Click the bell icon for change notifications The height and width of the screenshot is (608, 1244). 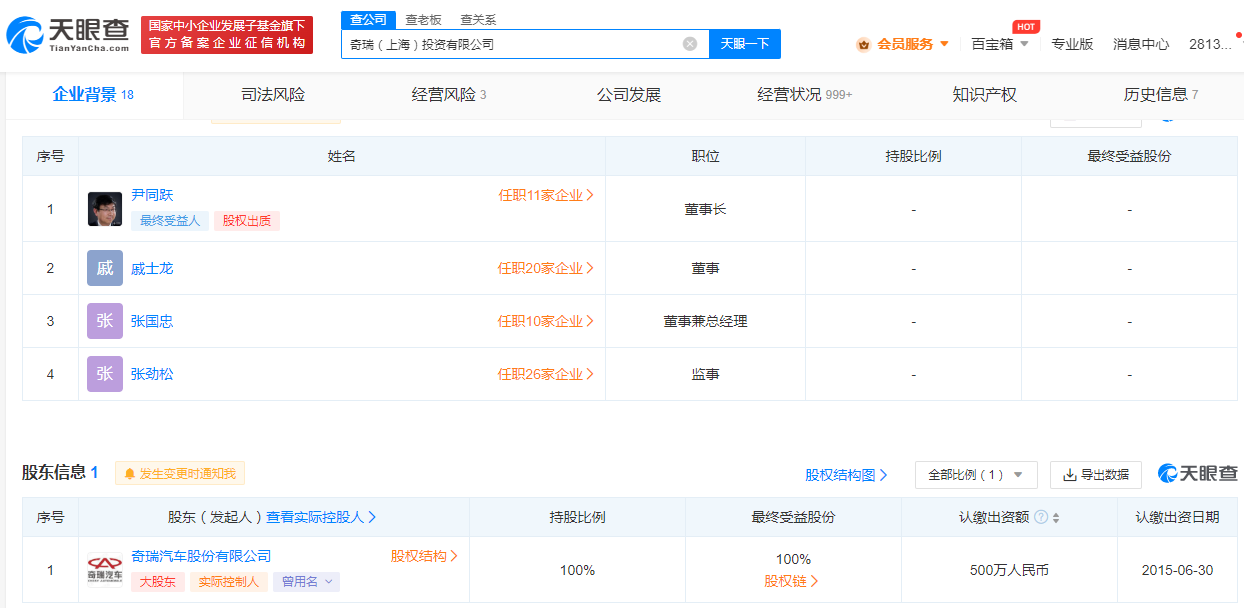coord(129,474)
